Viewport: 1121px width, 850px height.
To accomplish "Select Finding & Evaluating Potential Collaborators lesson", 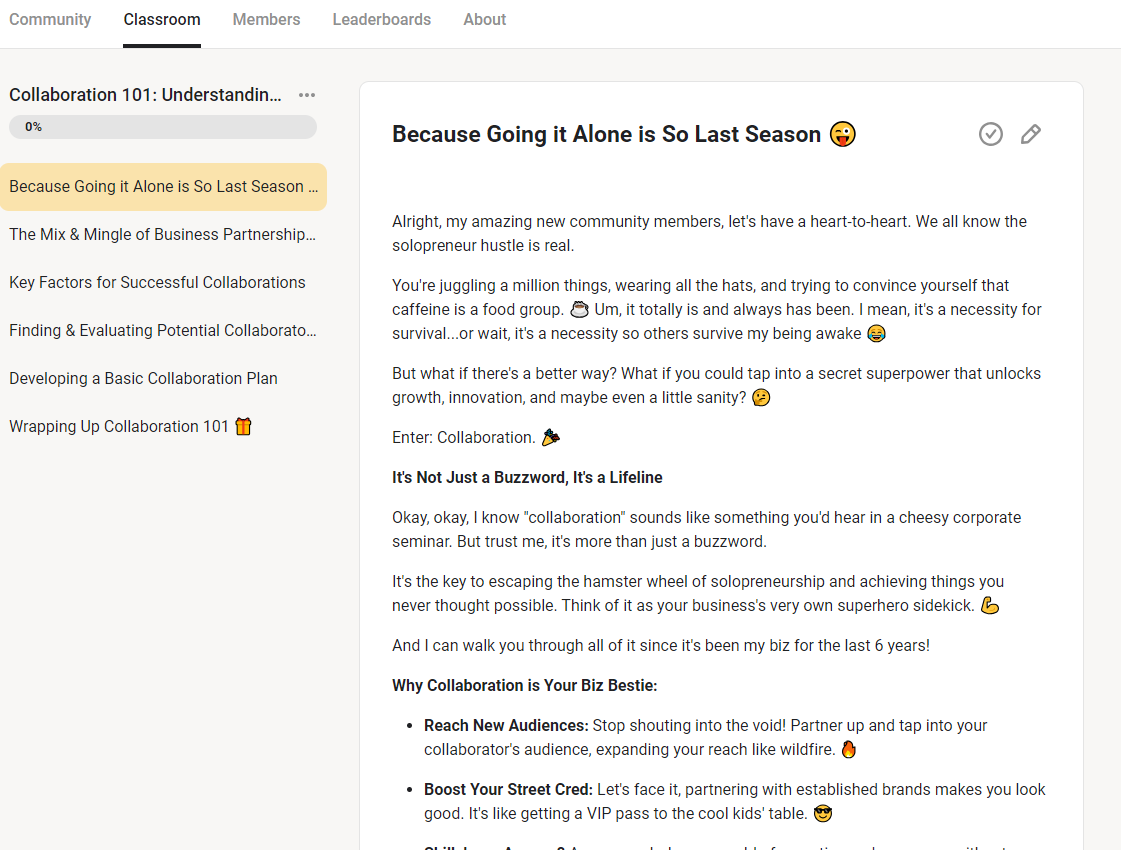I will click(x=162, y=330).
